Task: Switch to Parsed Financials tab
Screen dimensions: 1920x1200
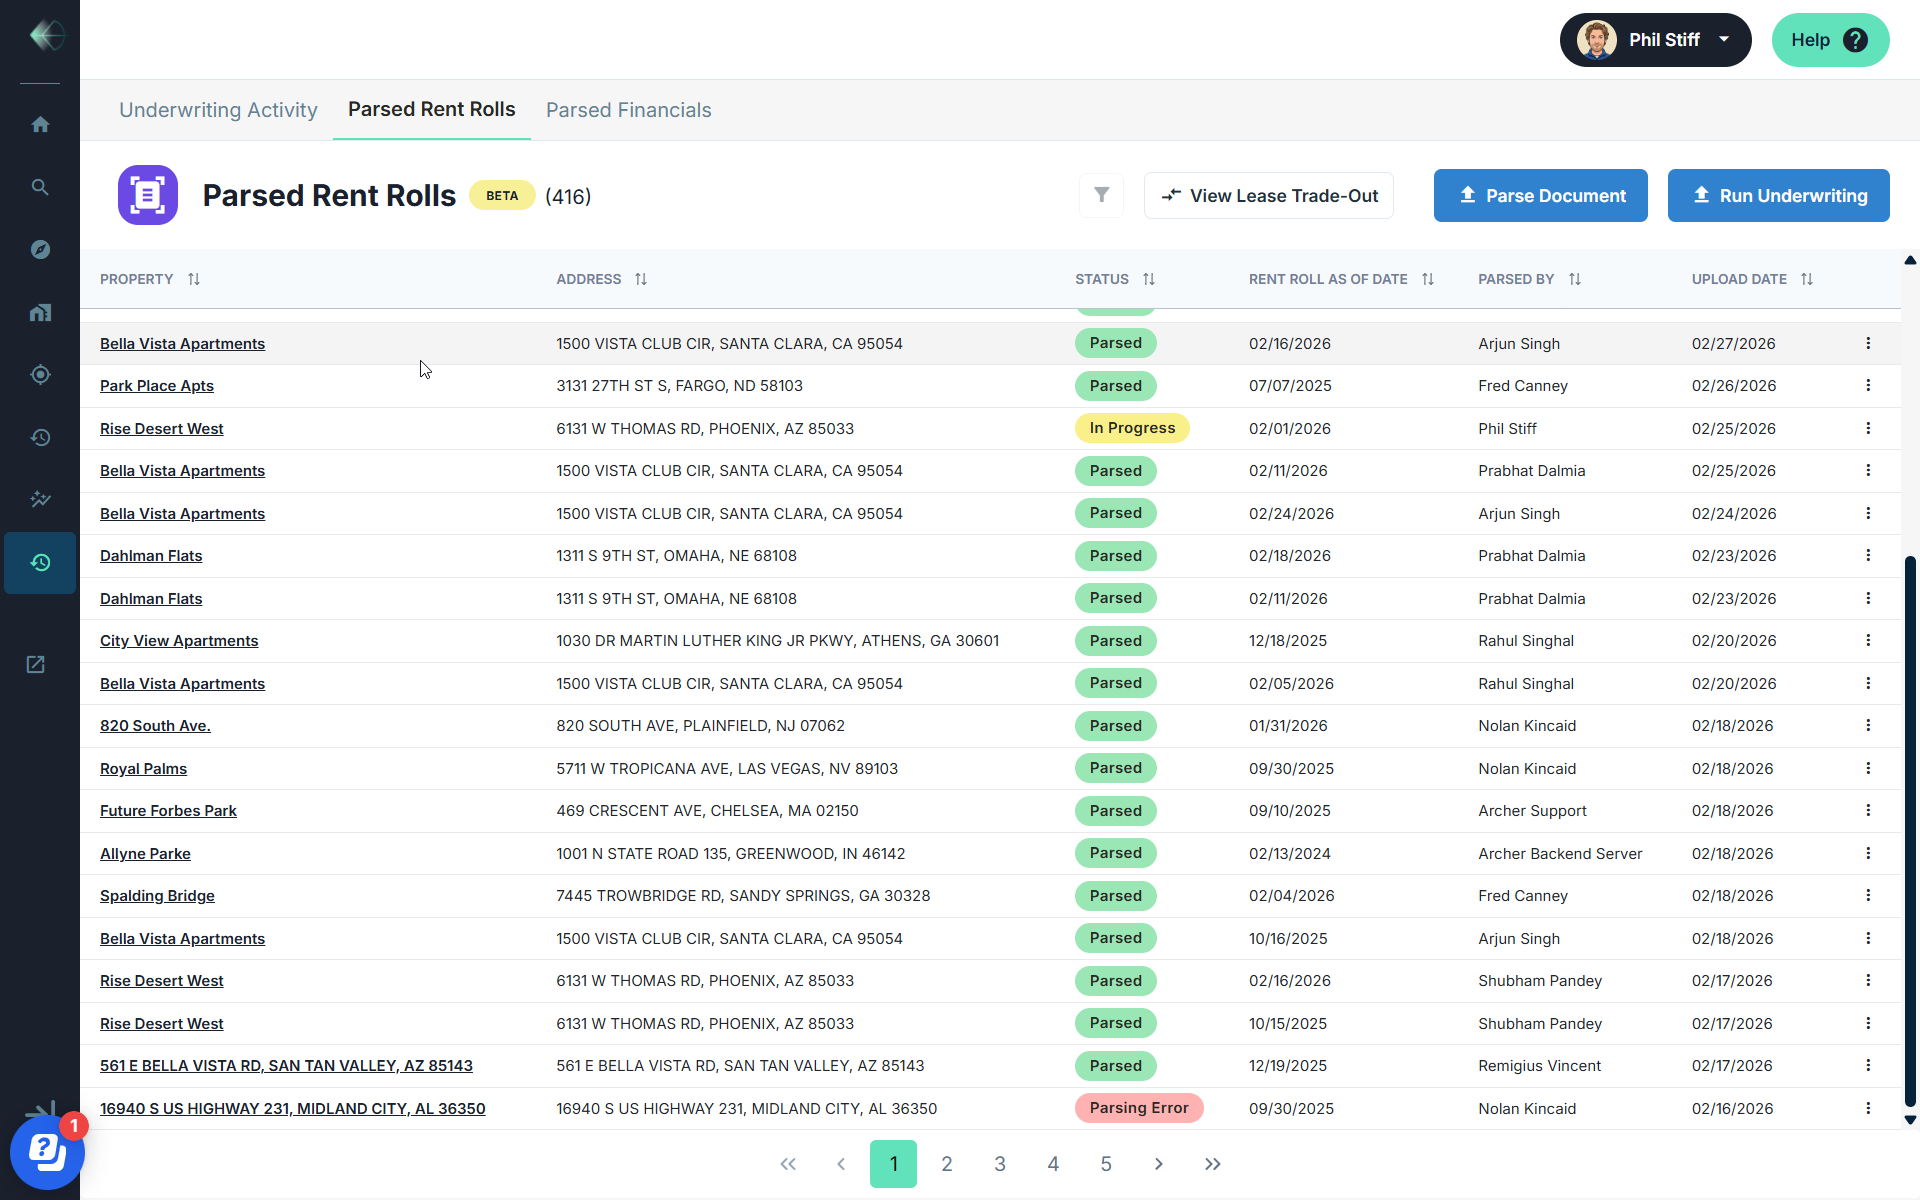Action: [x=628, y=110]
